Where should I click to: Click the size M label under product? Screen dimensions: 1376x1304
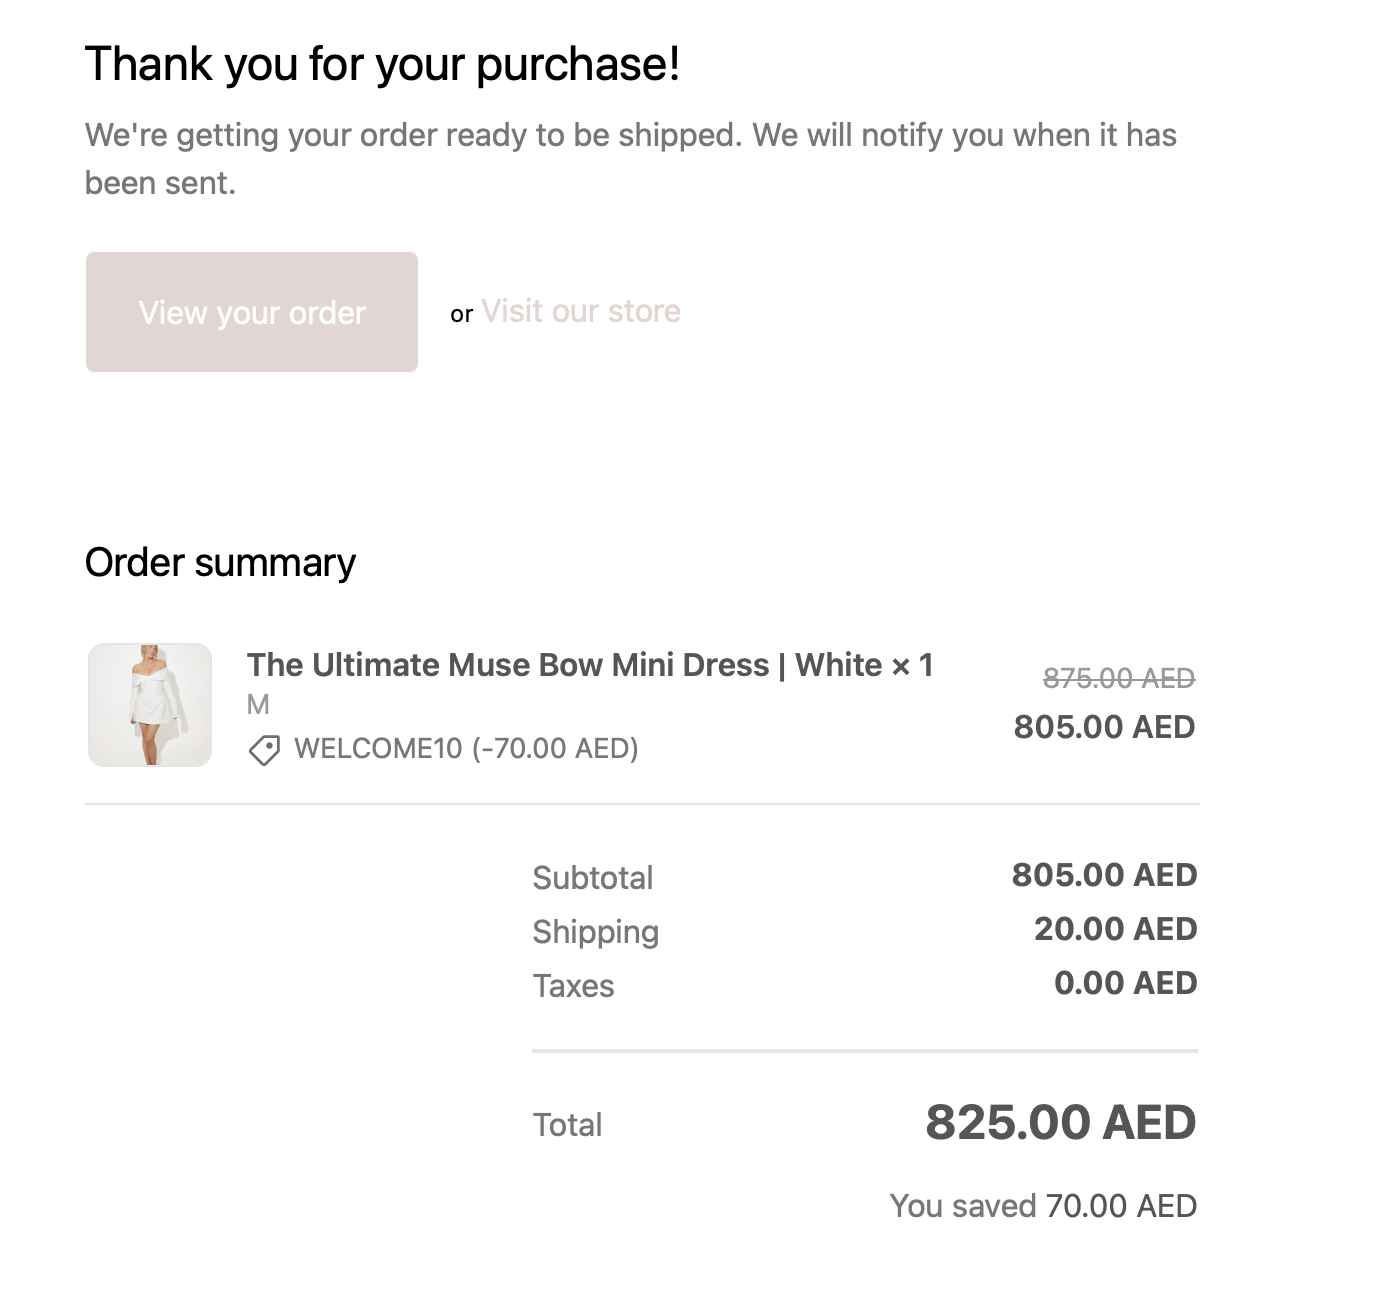pyautogui.click(x=258, y=705)
